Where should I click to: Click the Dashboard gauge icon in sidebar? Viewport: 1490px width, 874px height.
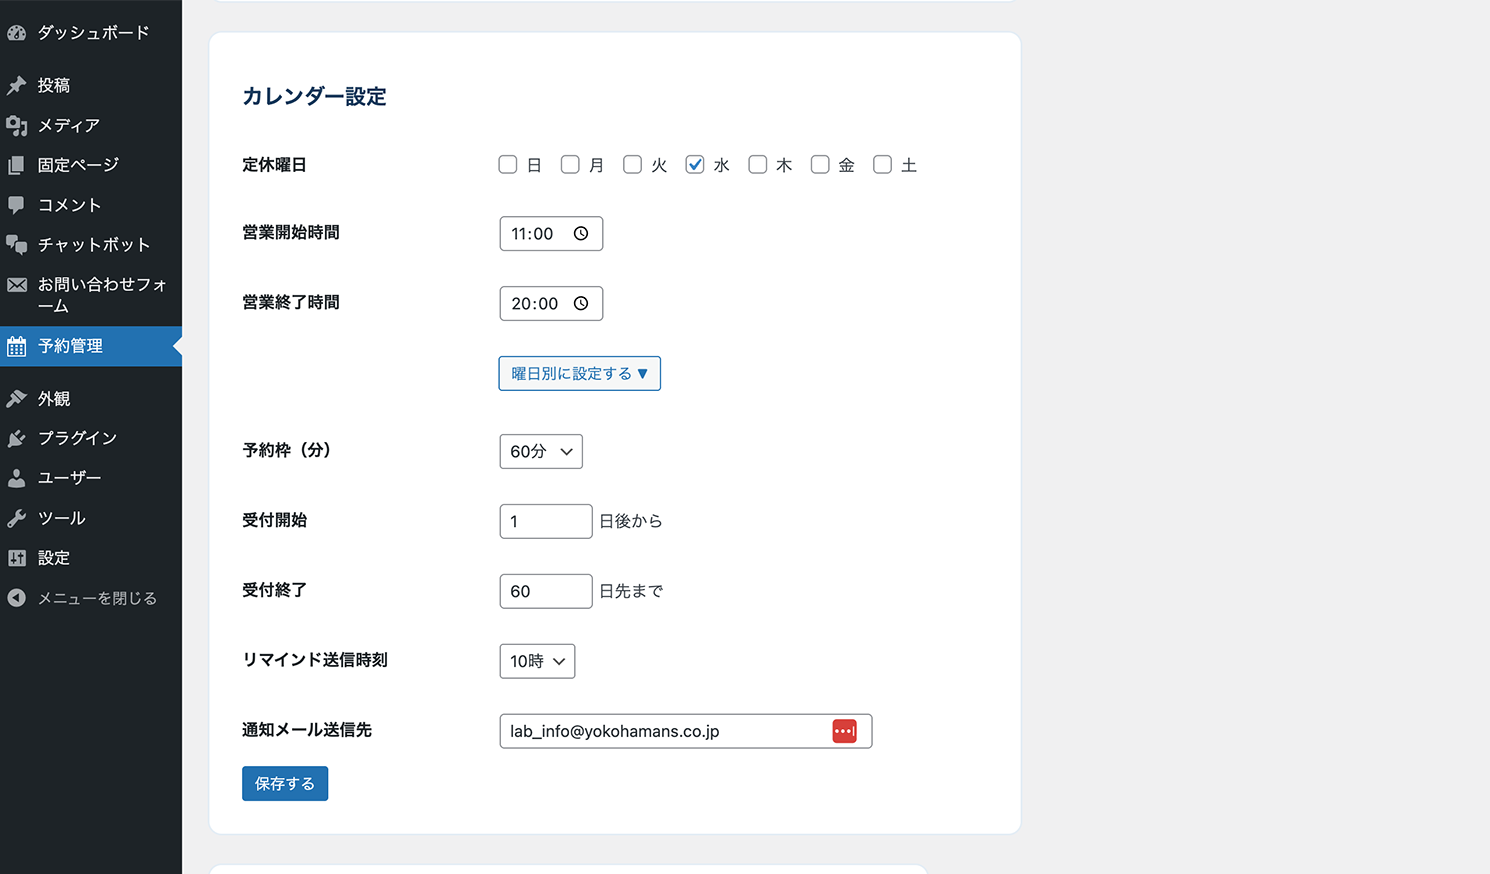[17, 33]
